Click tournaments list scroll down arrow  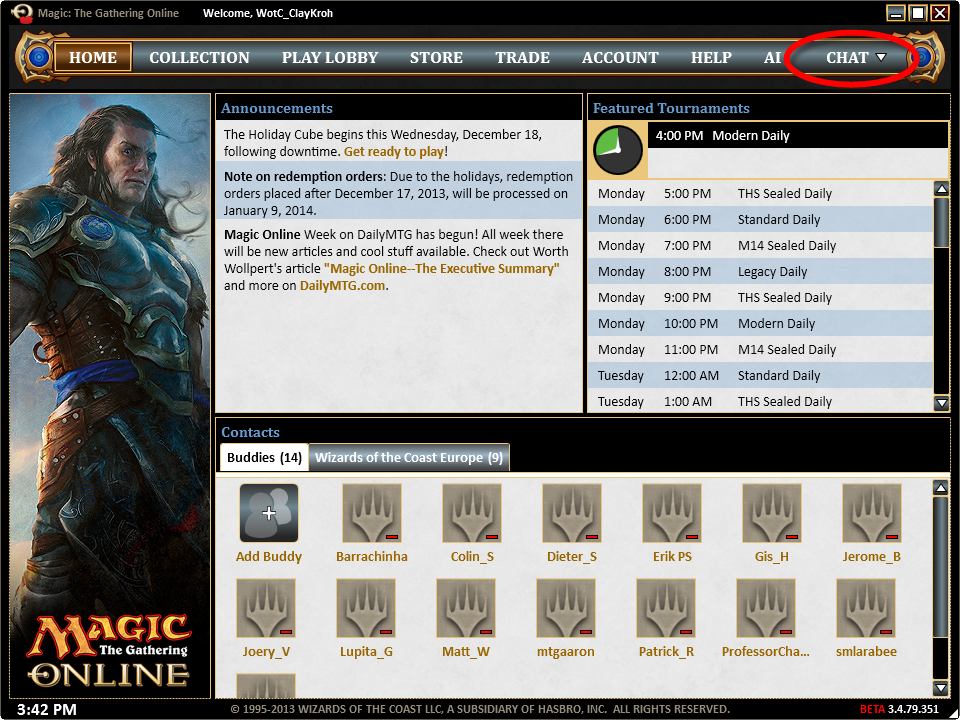coord(941,403)
